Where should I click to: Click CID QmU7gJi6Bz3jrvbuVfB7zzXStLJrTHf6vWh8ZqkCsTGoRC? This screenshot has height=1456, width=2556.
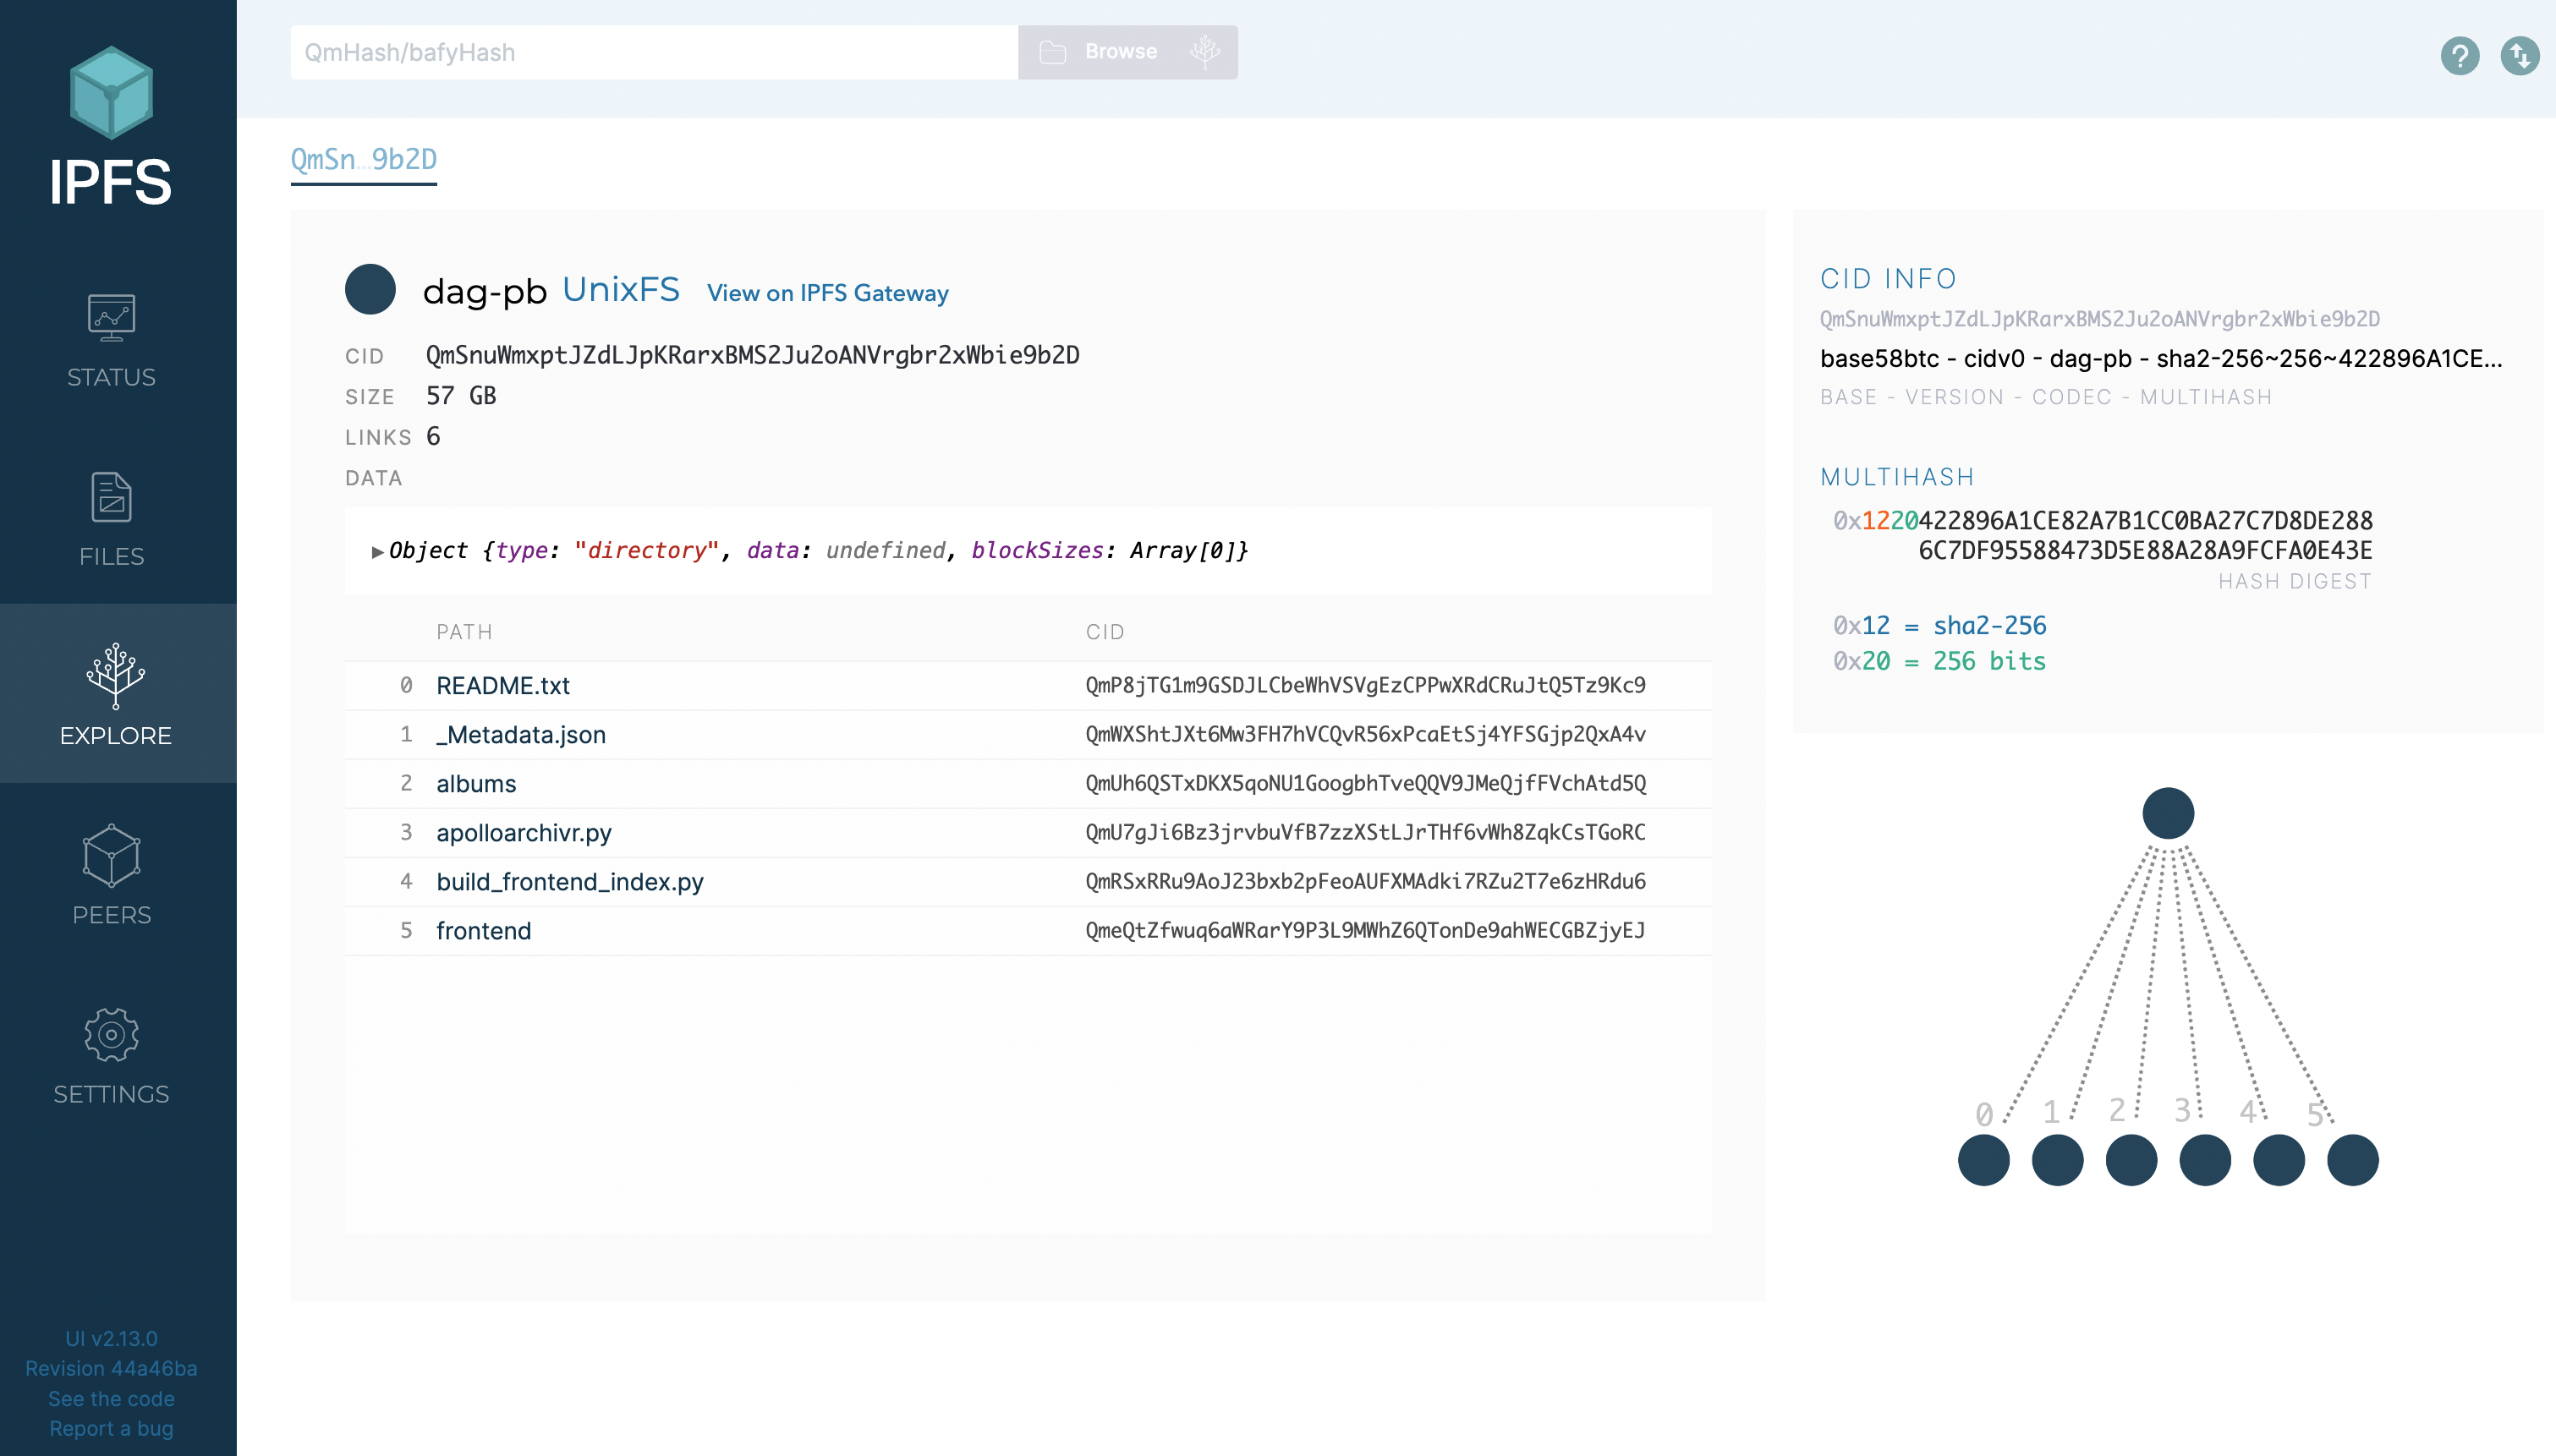(x=1366, y=832)
